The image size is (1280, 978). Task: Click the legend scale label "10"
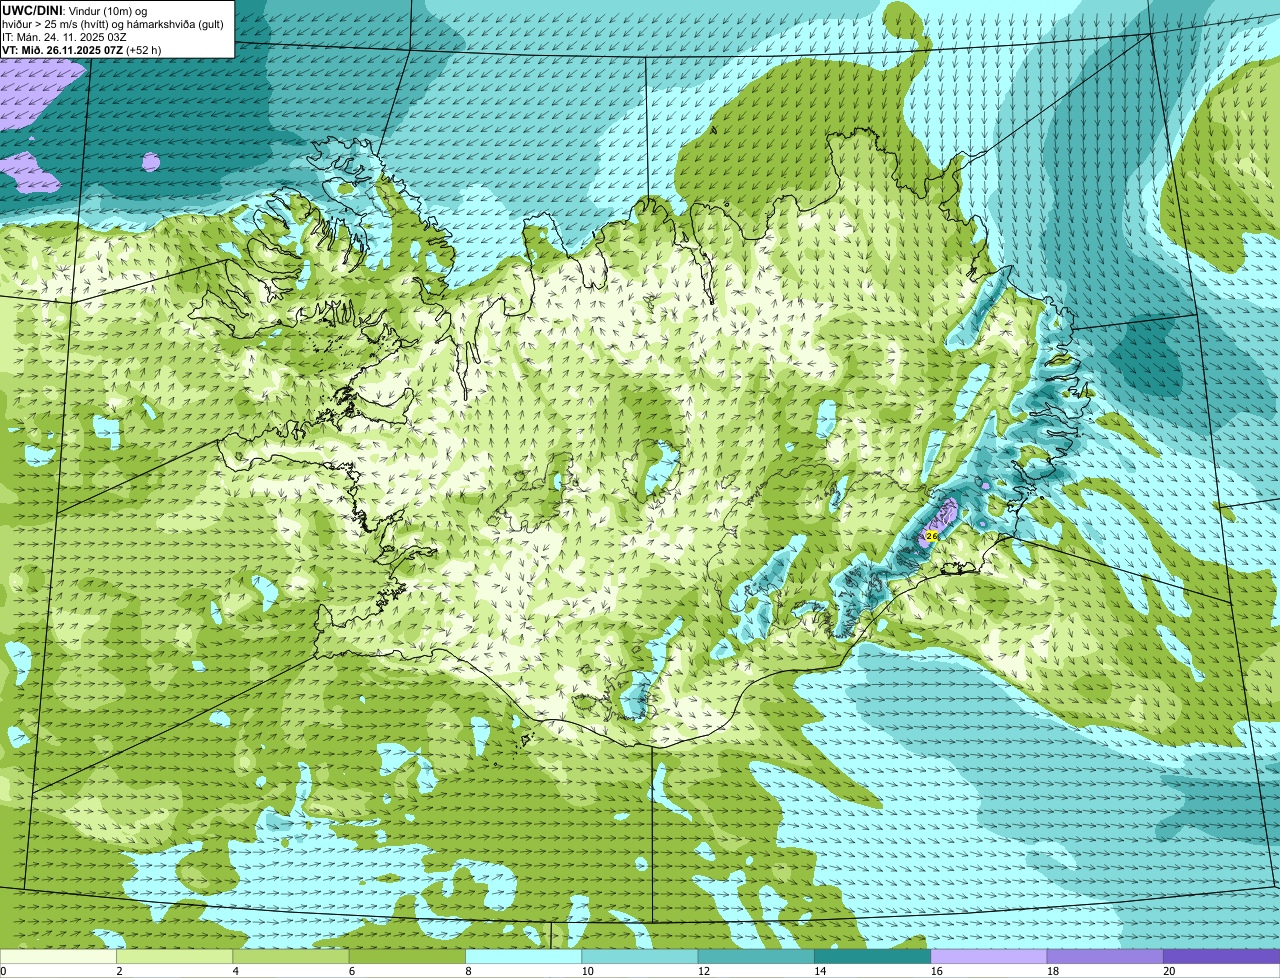click(x=587, y=971)
